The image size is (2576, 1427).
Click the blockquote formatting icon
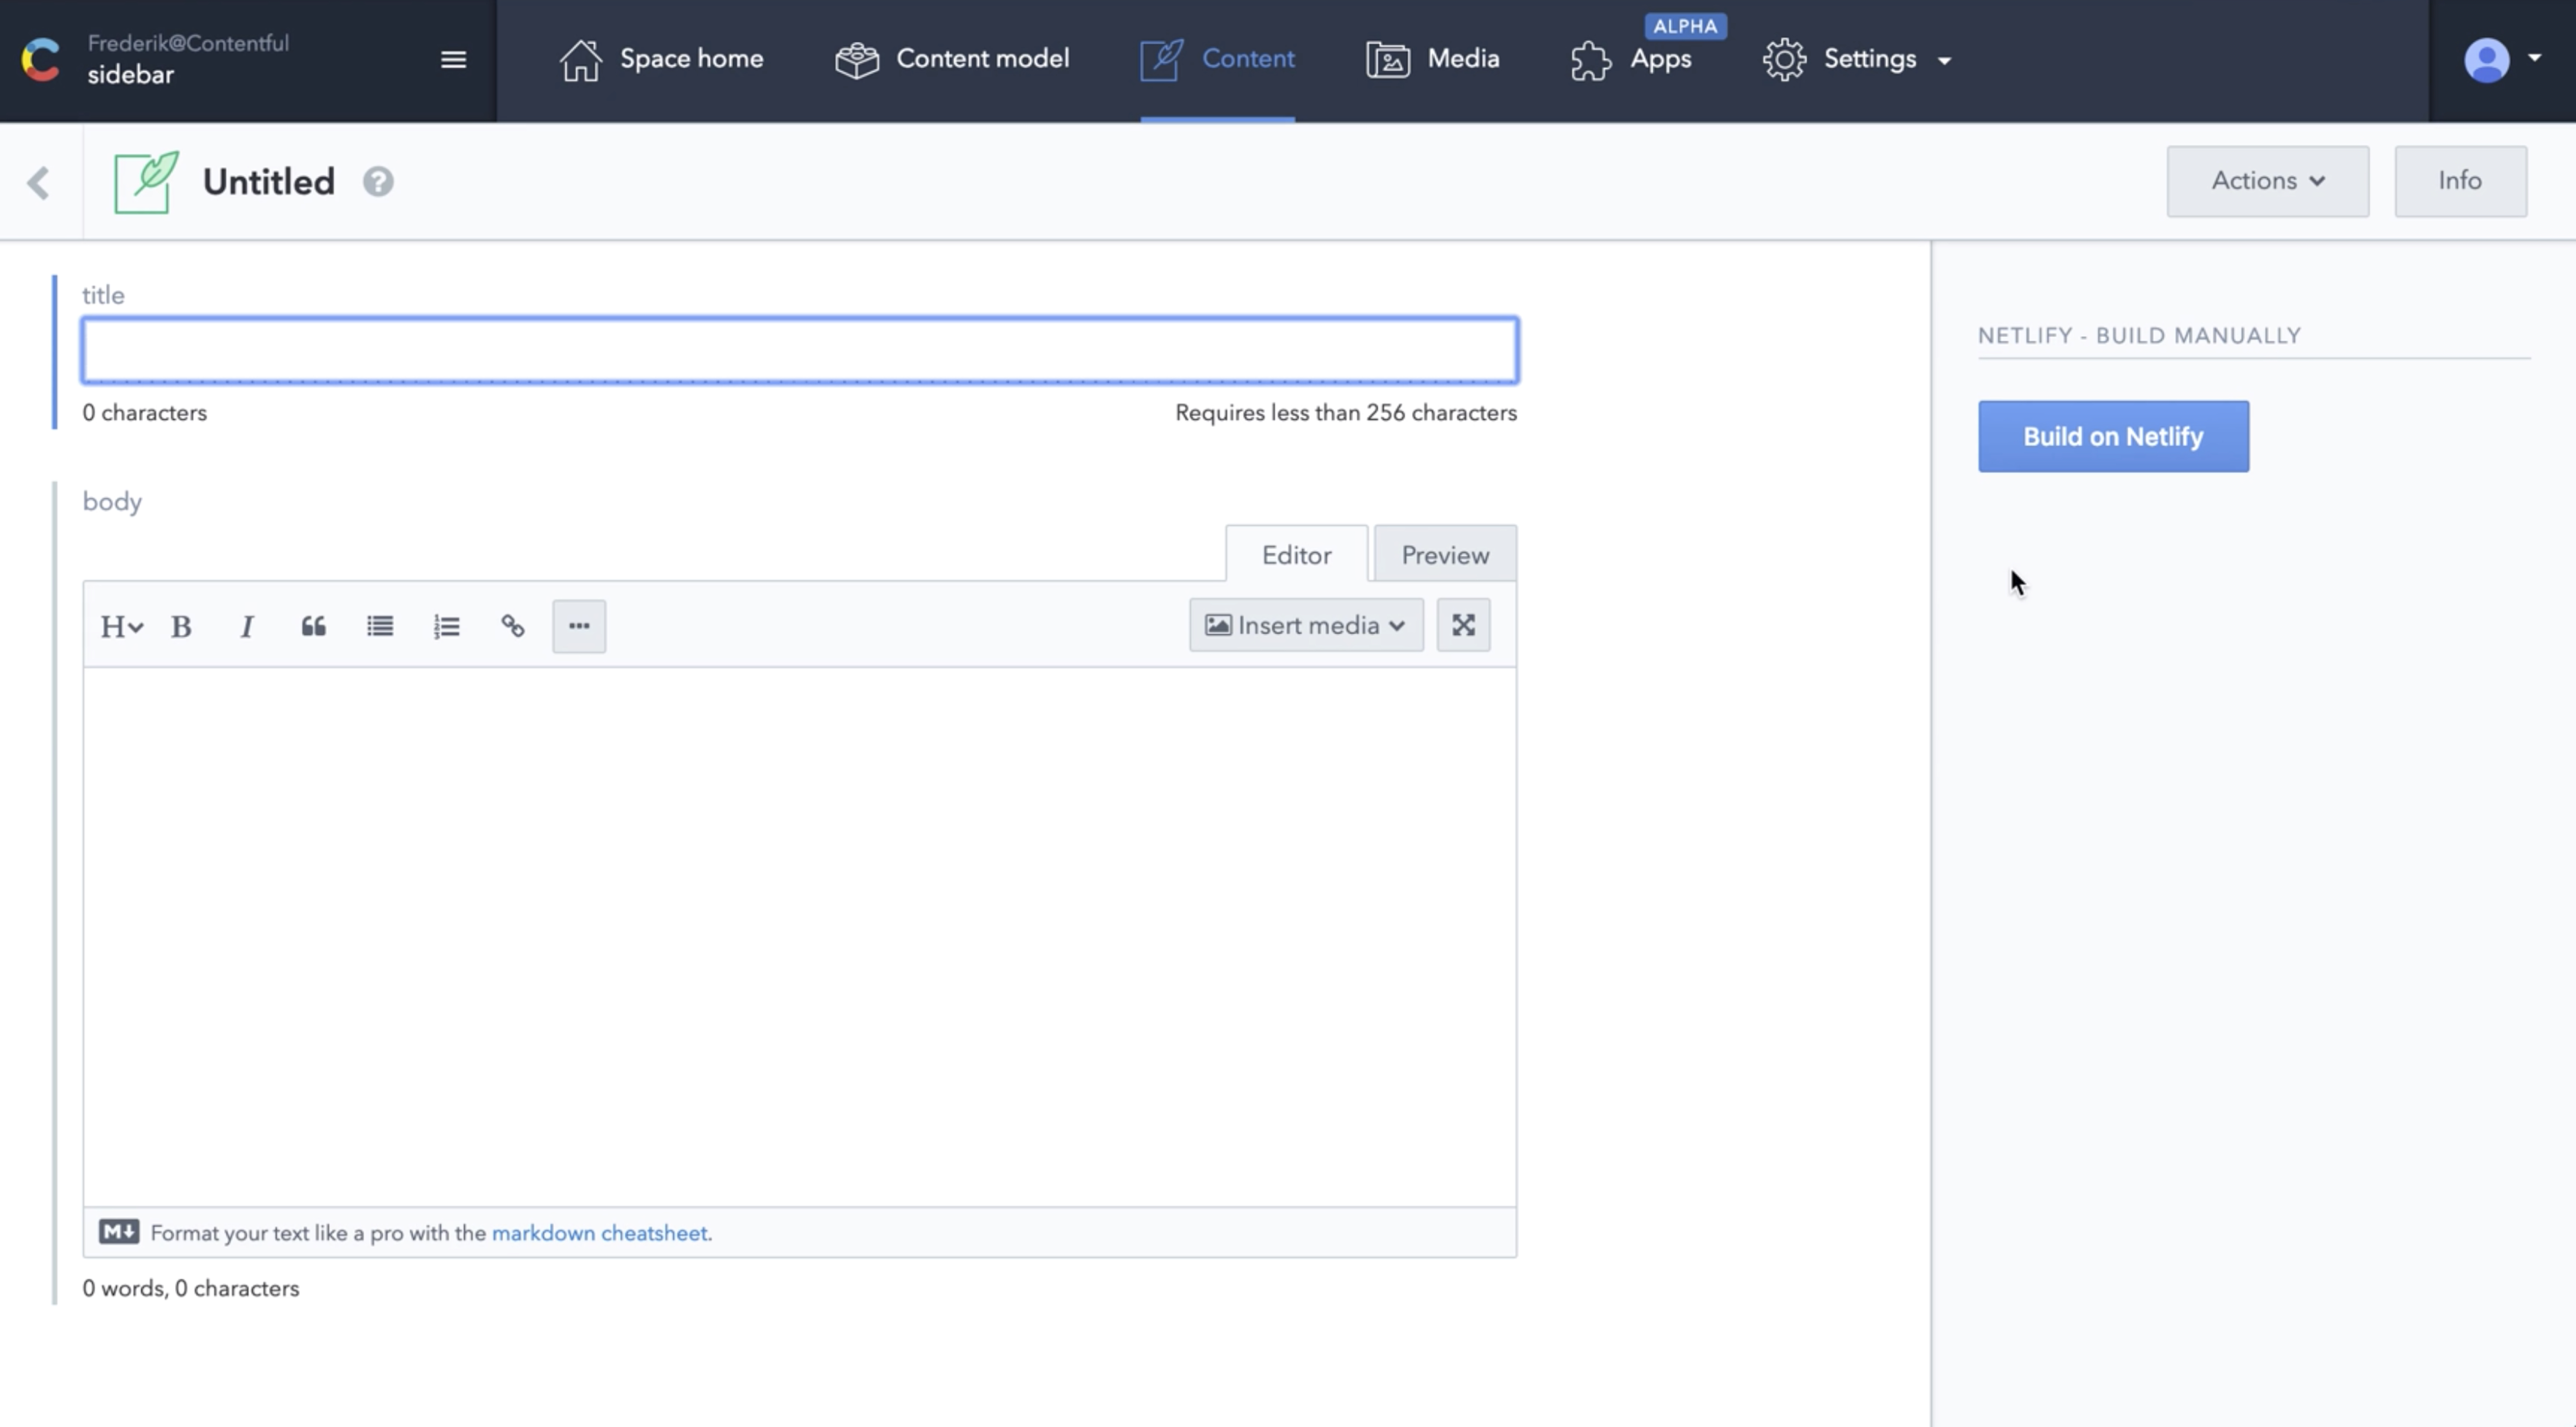pyautogui.click(x=313, y=626)
